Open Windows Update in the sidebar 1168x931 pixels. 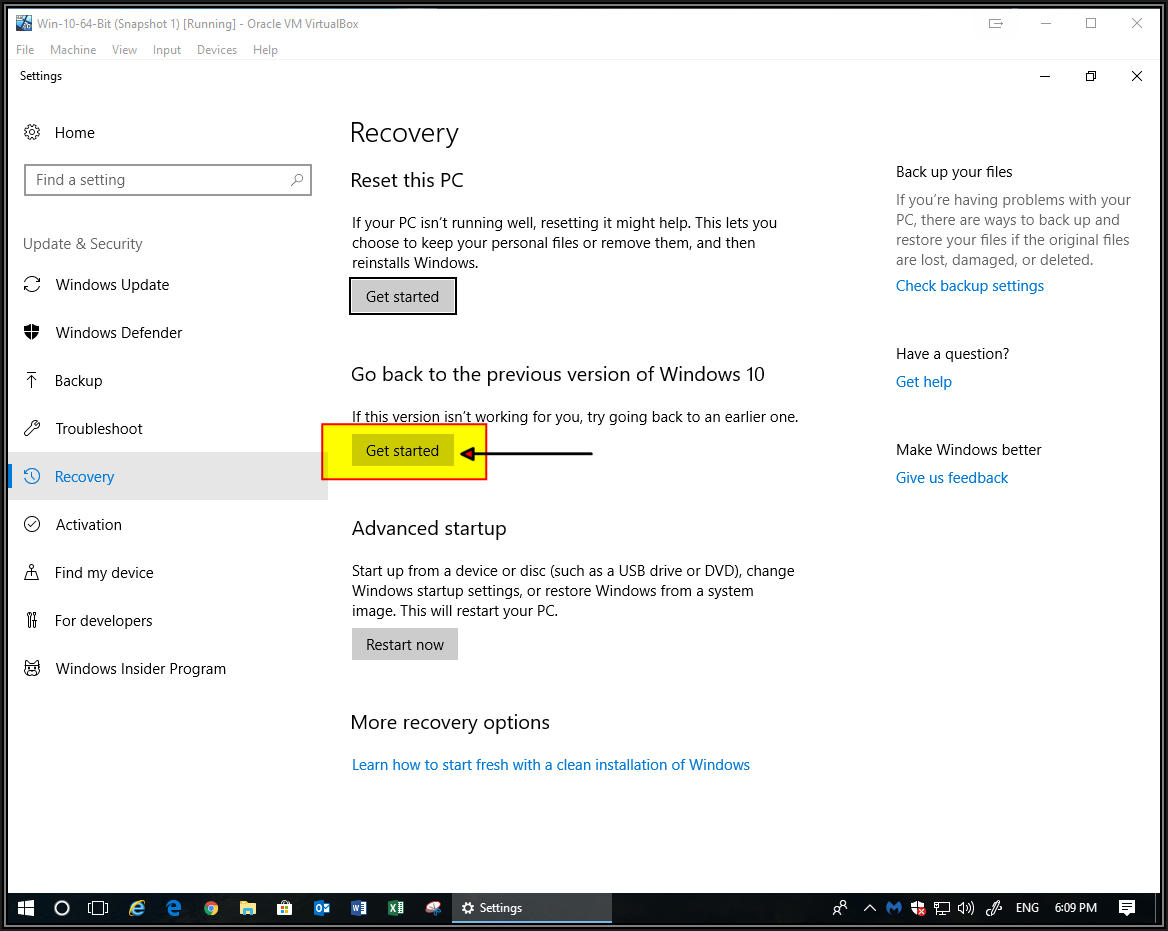click(168, 285)
